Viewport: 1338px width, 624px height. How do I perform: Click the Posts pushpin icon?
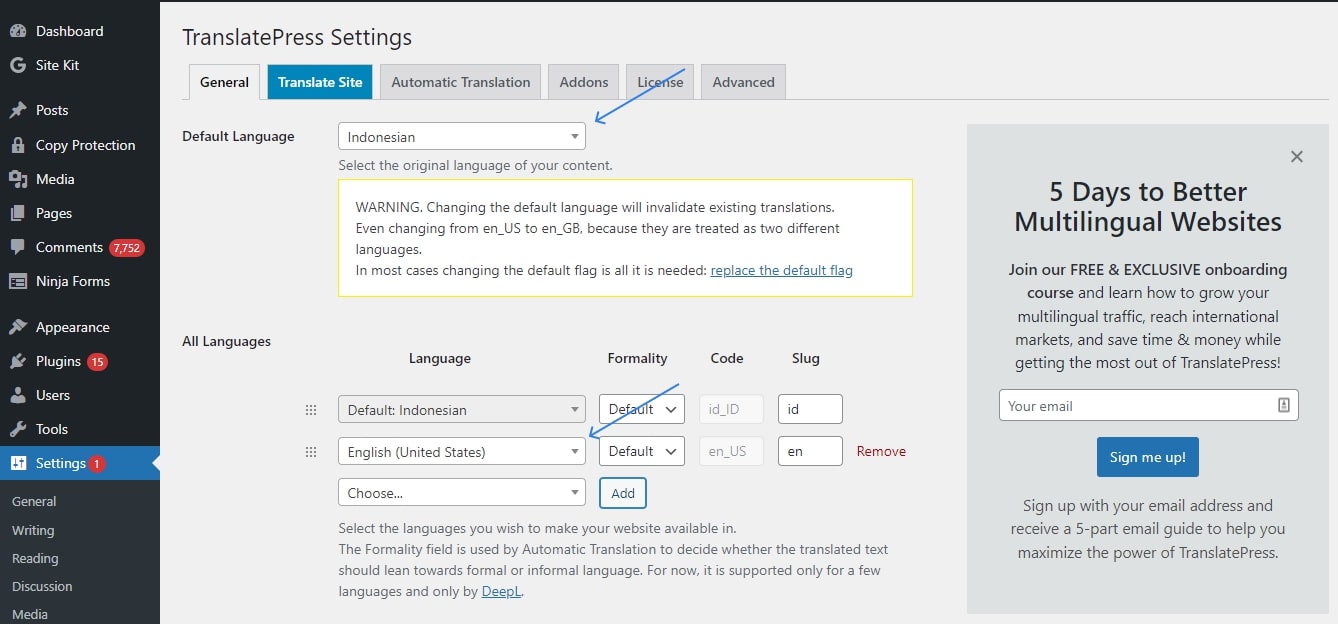click(x=18, y=110)
